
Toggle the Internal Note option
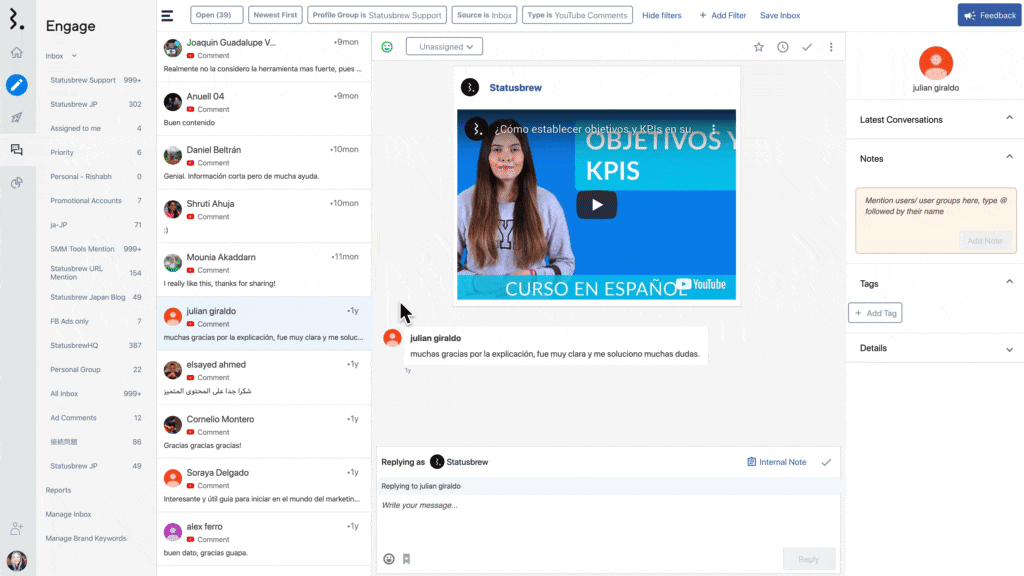point(777,462)
